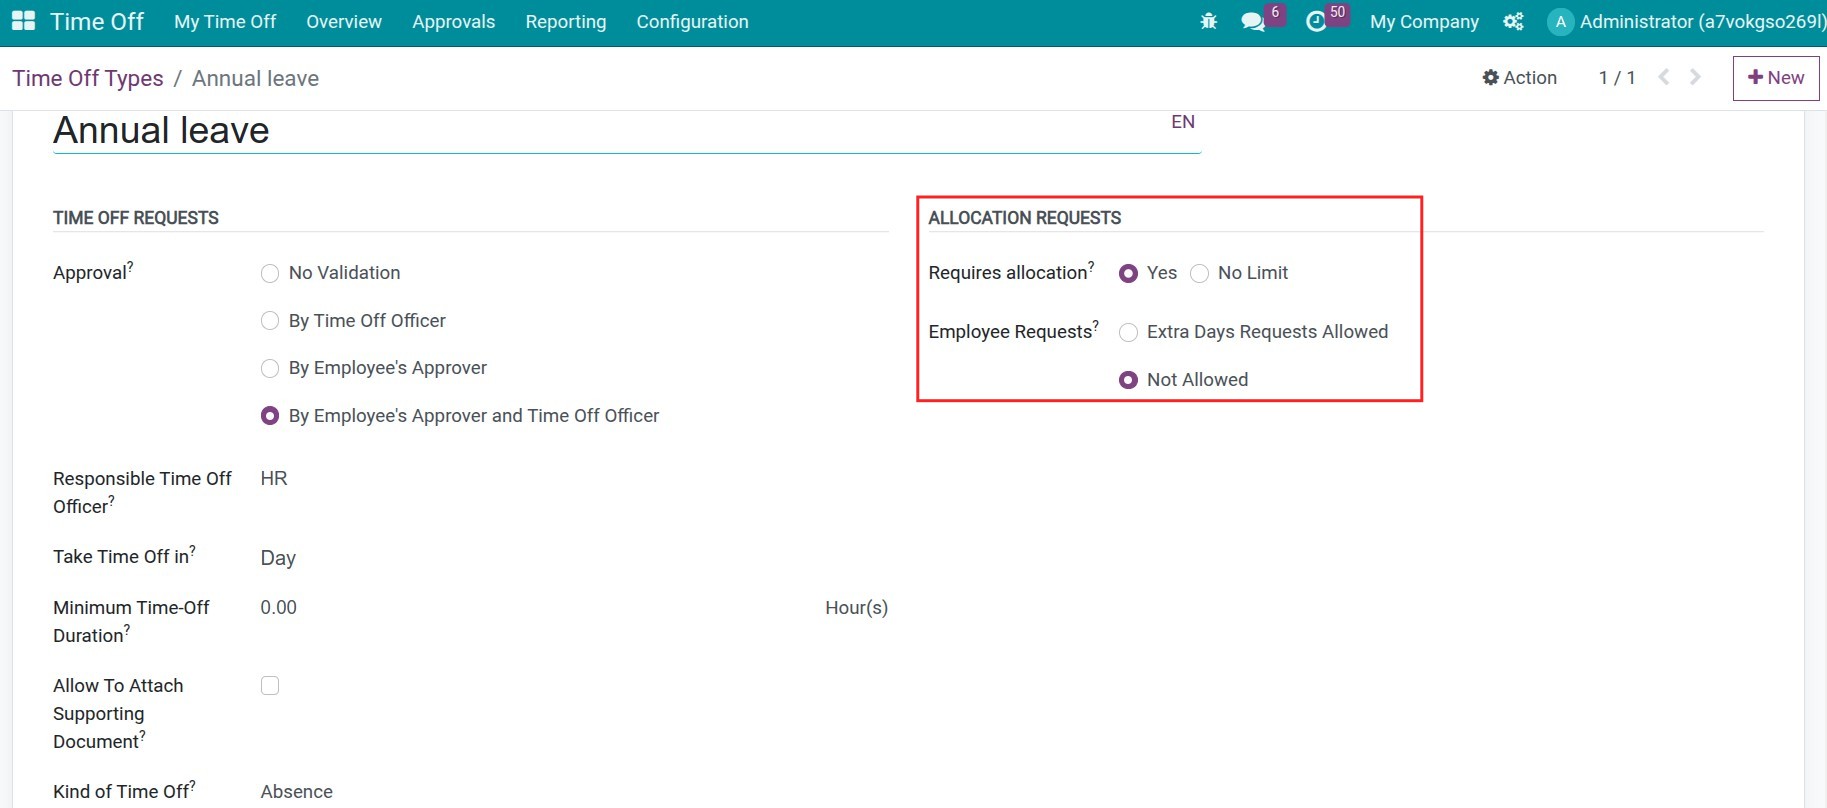The image size is (1827, 808).
Task: Click the developer tools gears icon
Action: coord(1513,21)
